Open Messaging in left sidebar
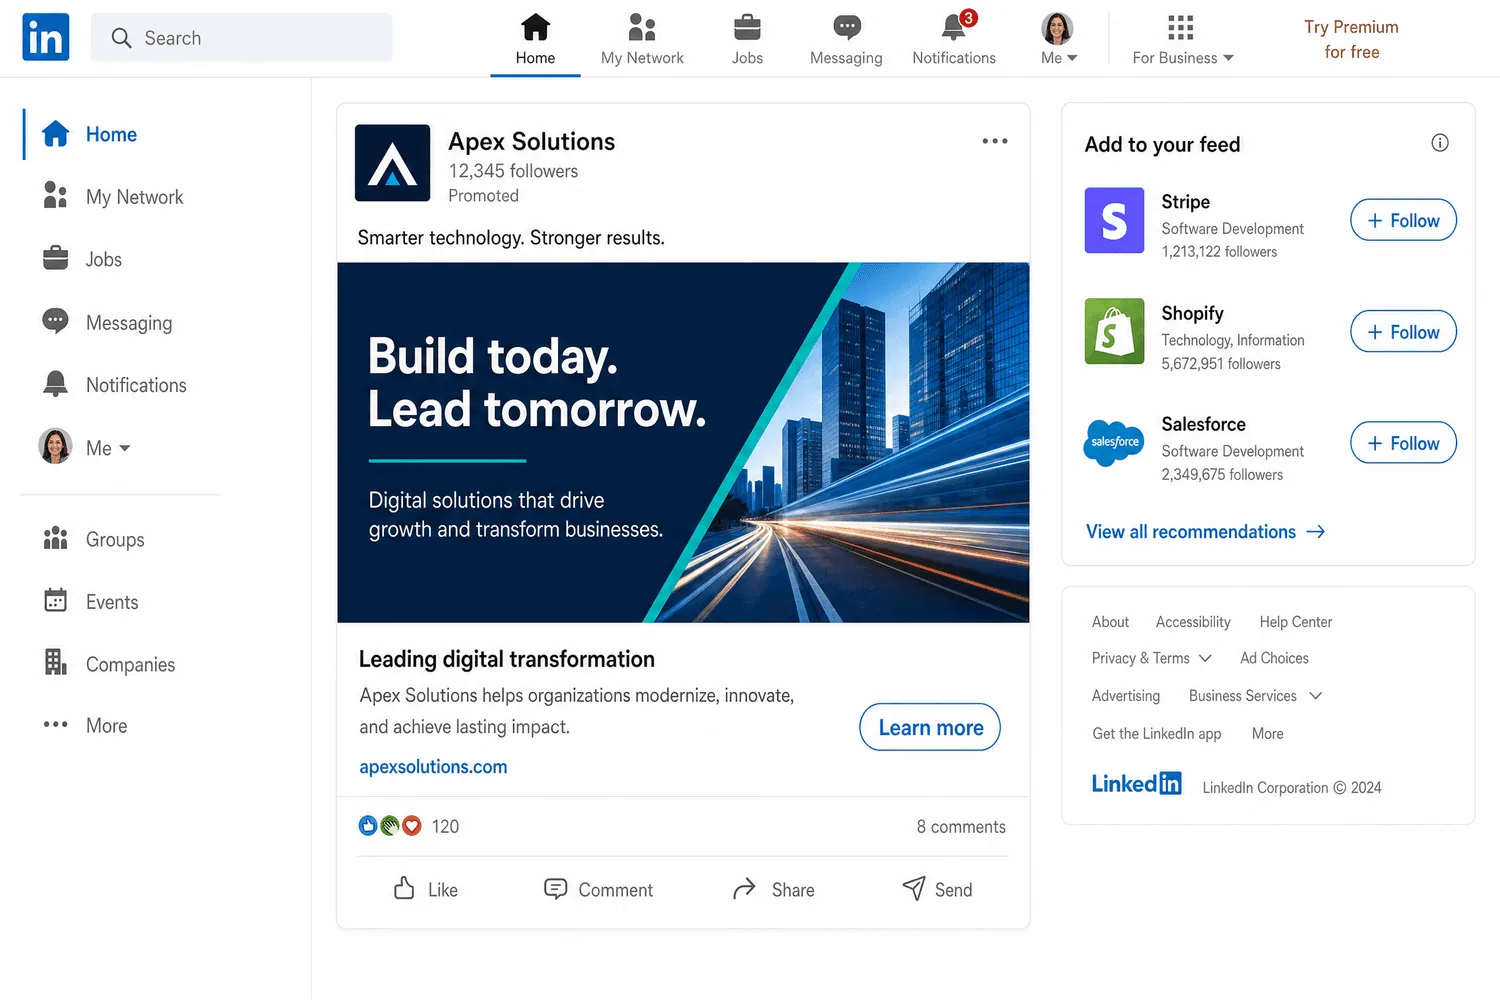Screen dimensions: 1500x1000 click(108, 322)
